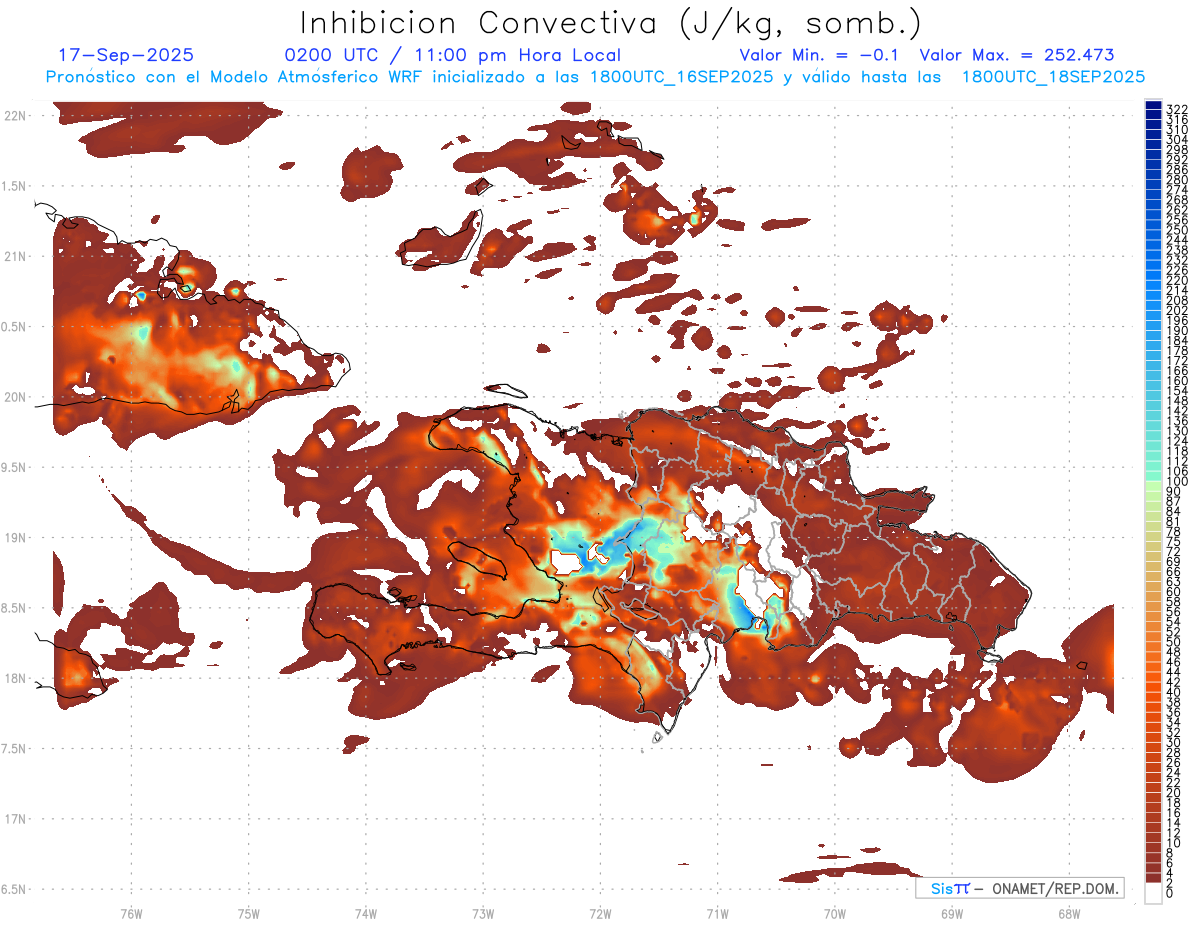
Task: Click the '75W' longitude label
Action: 249,913
